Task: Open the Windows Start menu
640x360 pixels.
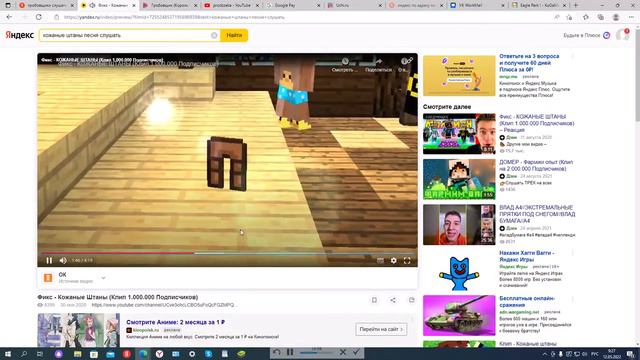Action: (8, 353)
